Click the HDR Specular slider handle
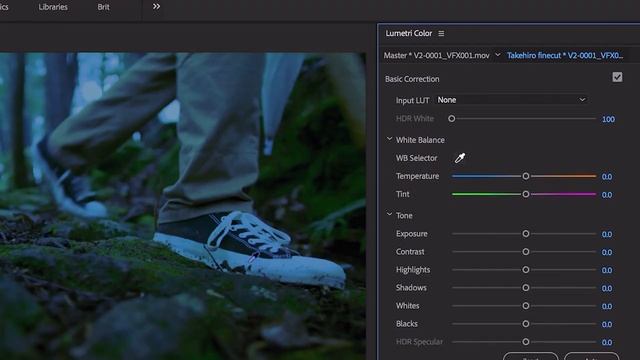Viewport: 640px width, 360px height. (526, 341)
